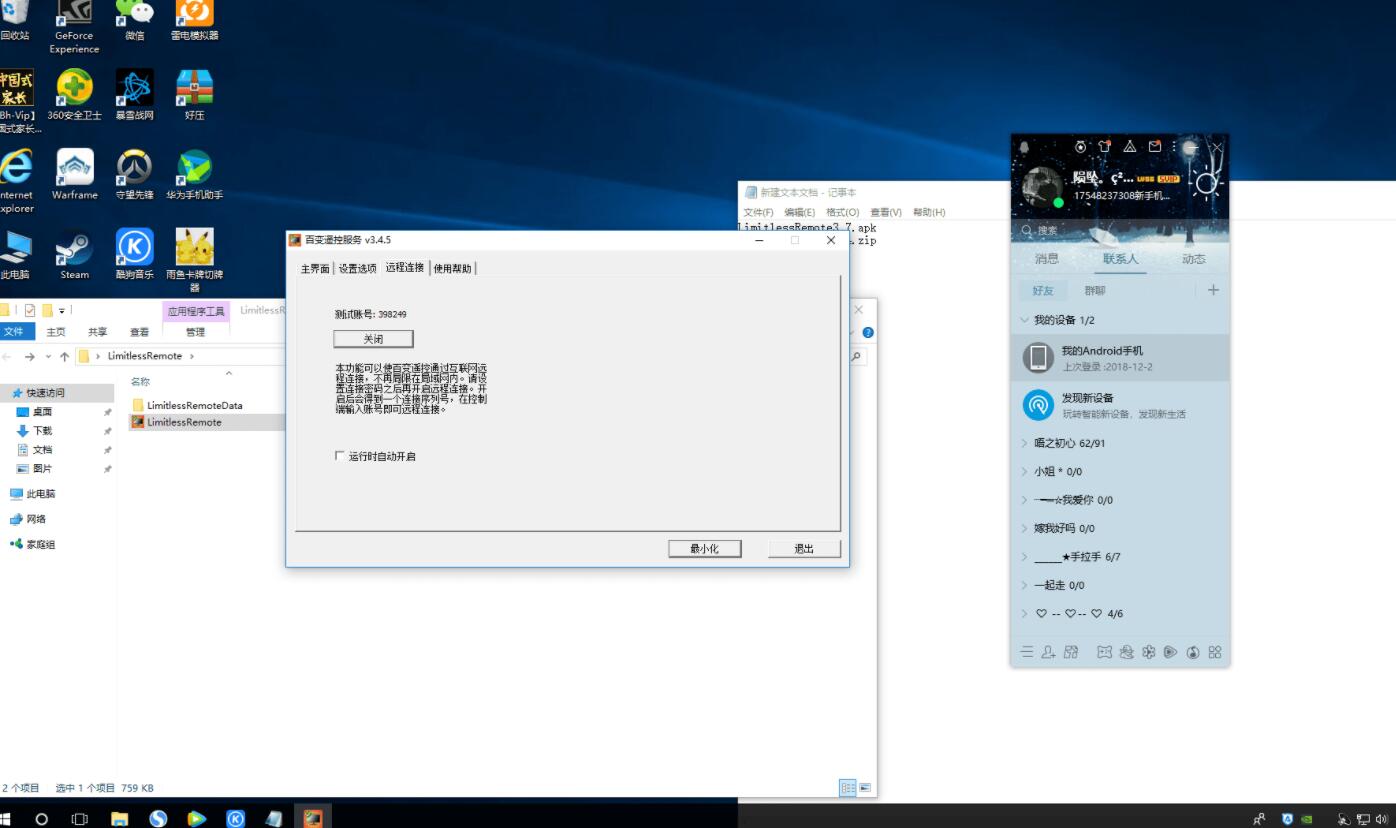Viewport: 1396px width, 828px height.
Task: Click the QQ 搜索 search field
Action: [1120, 231]
